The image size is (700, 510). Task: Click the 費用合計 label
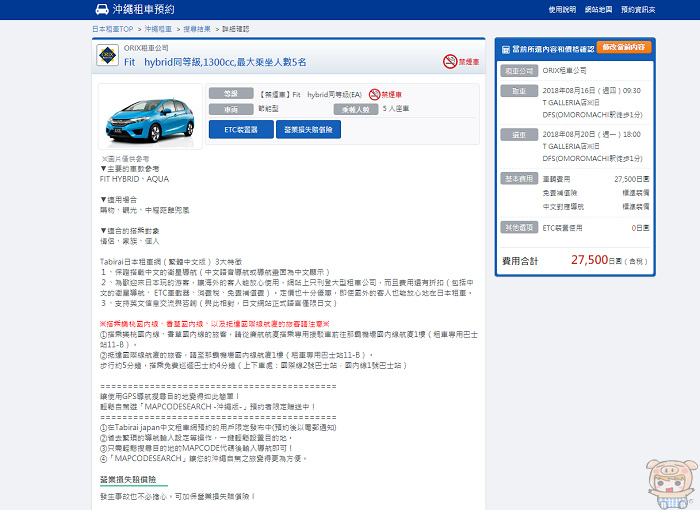520,261
